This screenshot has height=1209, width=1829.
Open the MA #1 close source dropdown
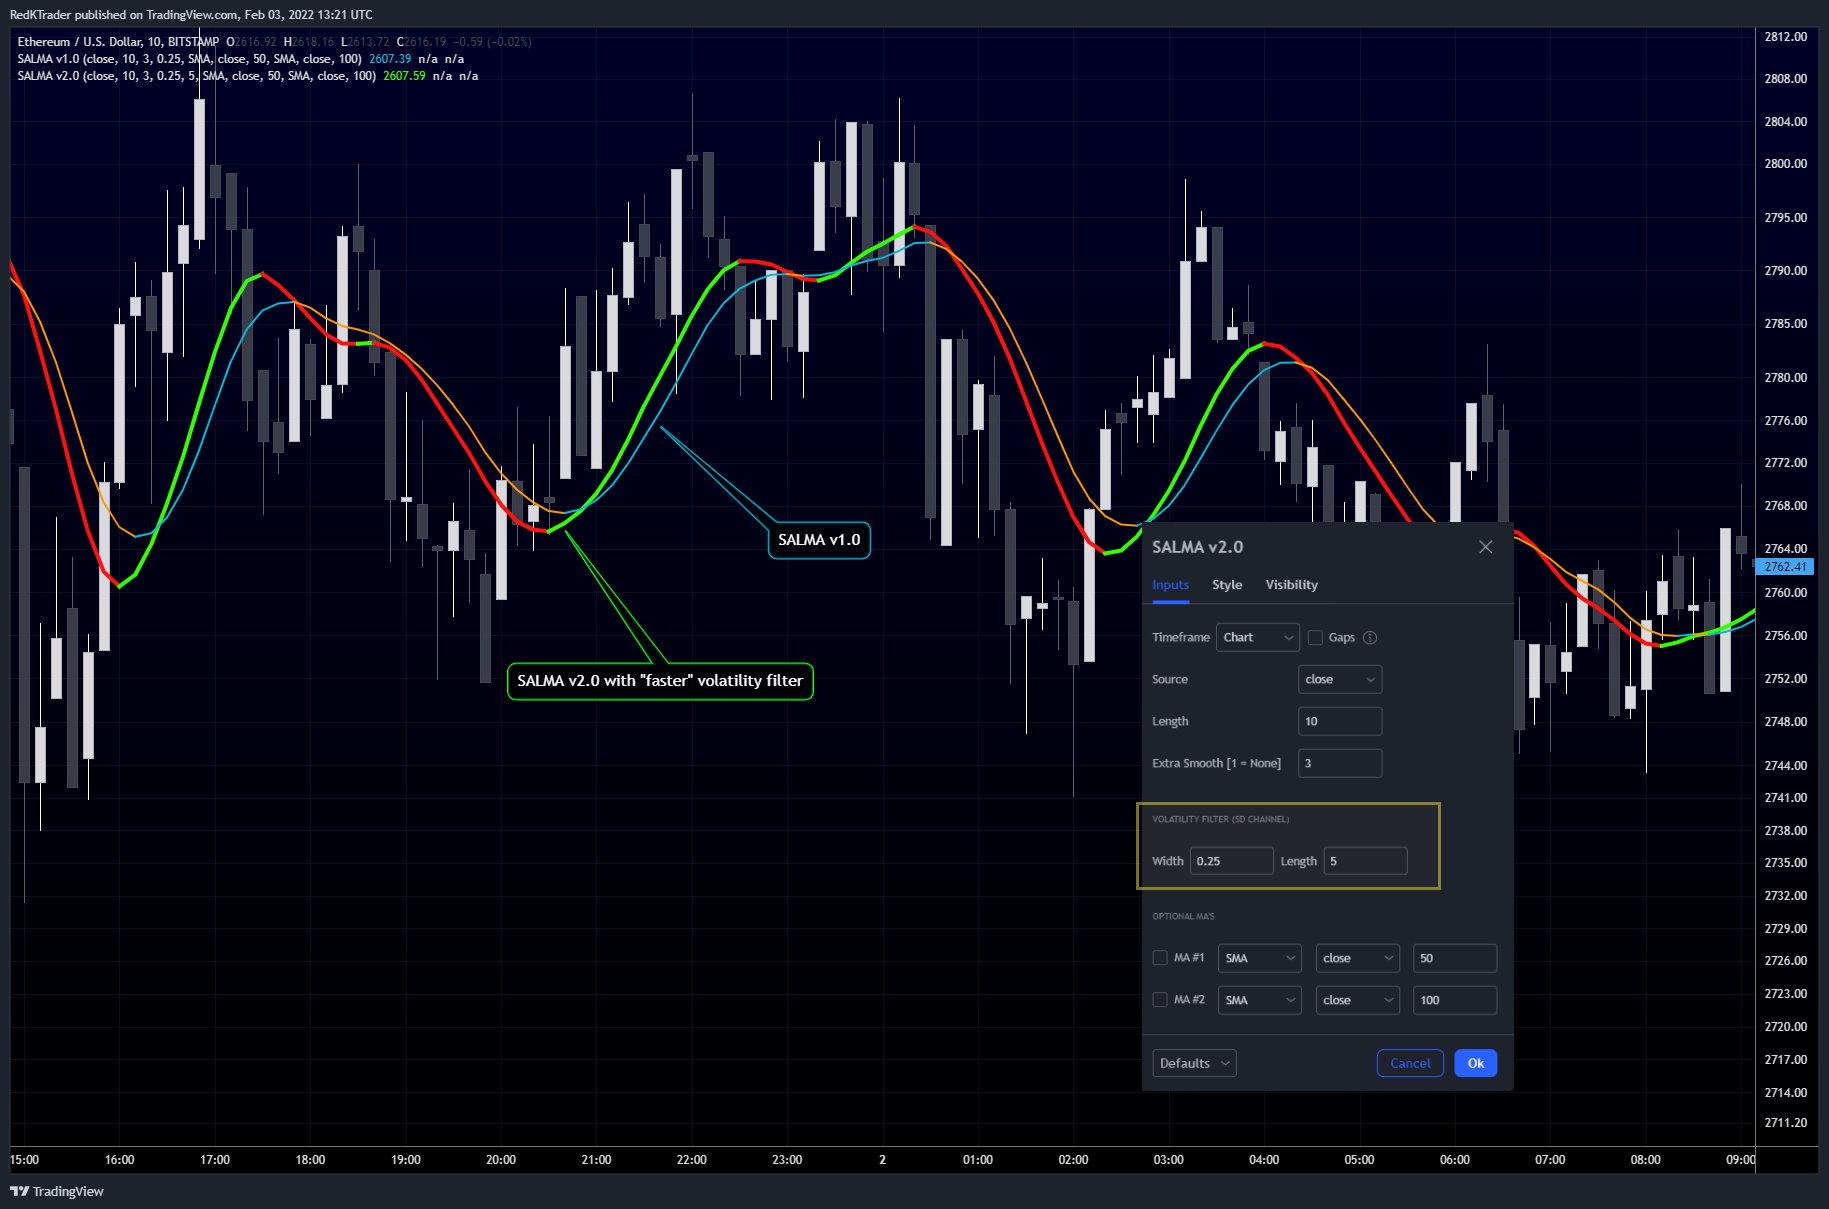click(x=1358, y=958)
